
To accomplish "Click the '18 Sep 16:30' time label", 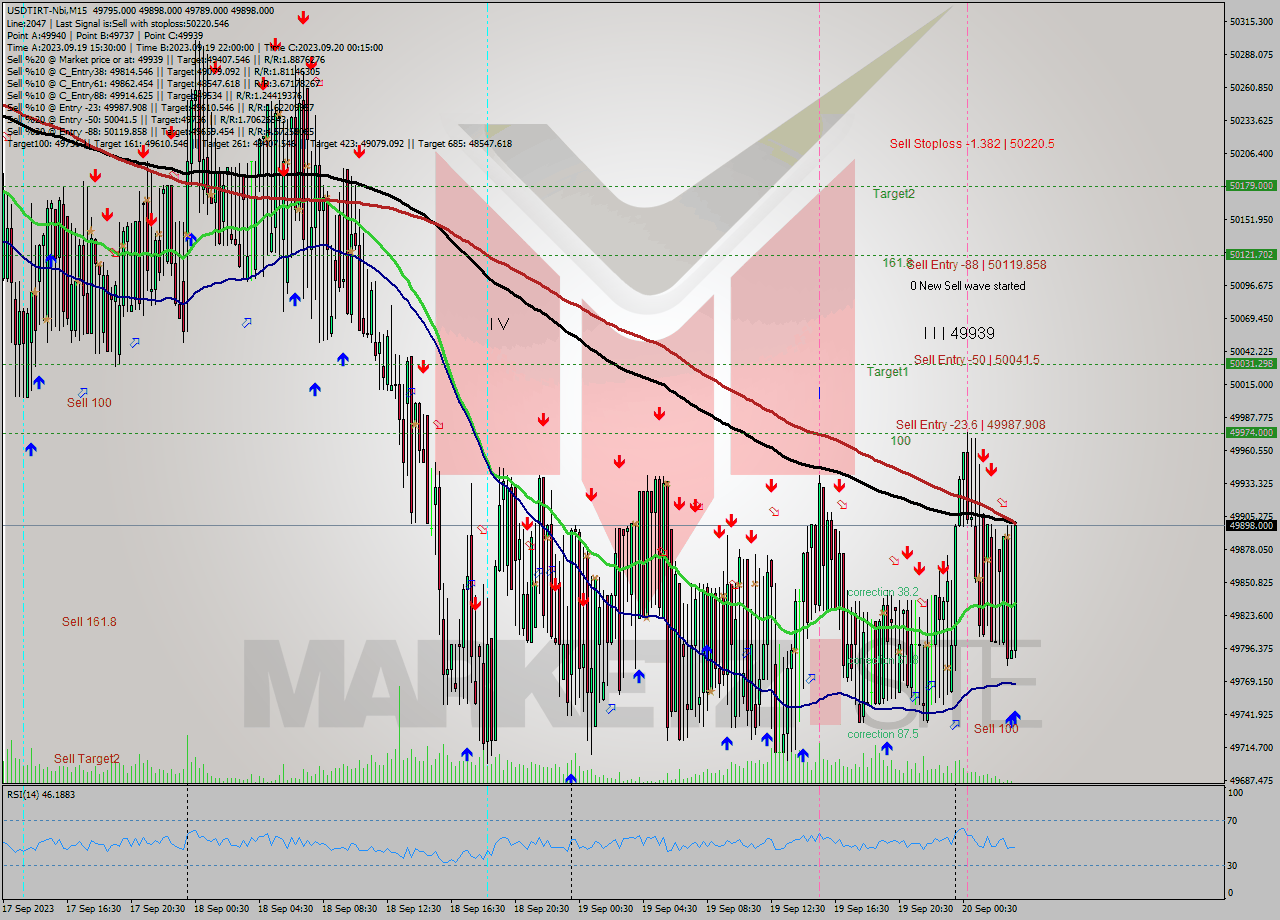I will 477,909.
